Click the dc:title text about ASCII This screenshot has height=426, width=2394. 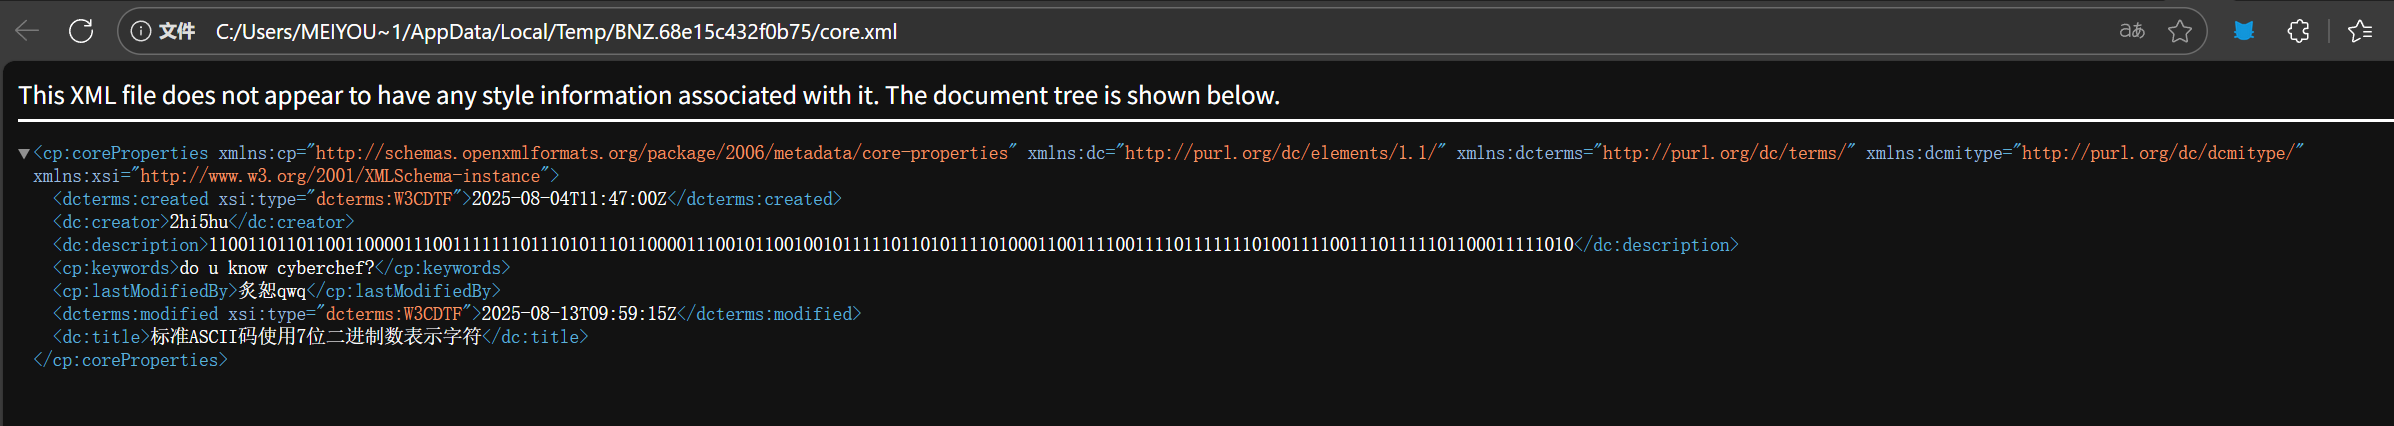316,337
